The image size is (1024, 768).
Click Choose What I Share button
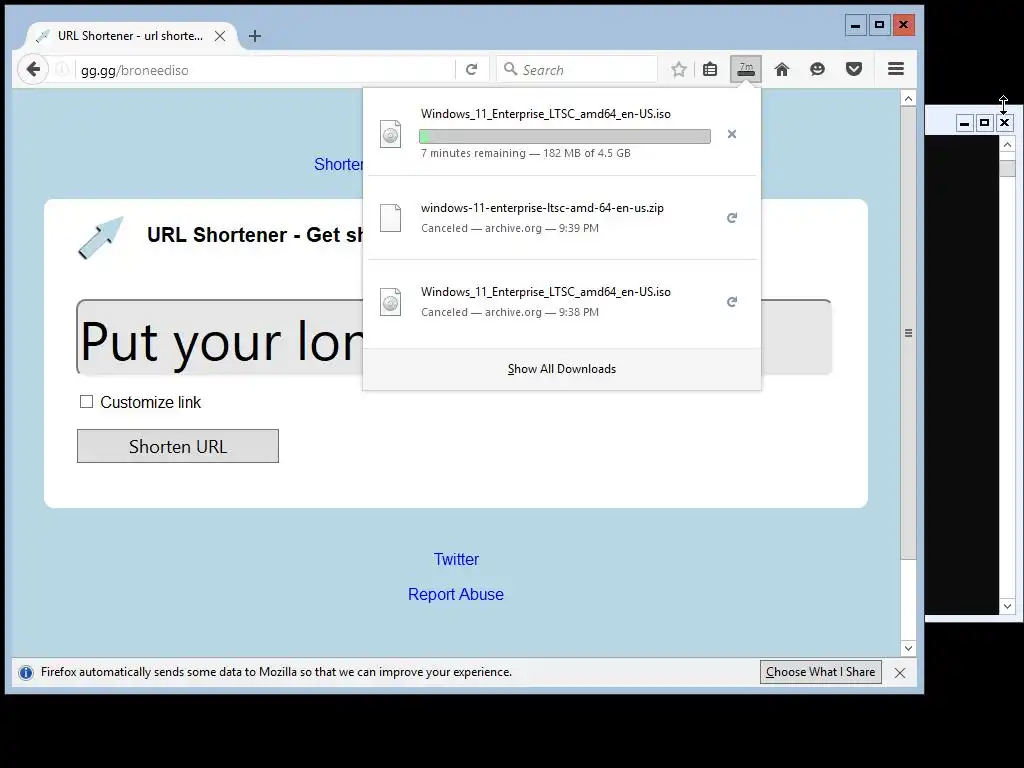[820, 672]
